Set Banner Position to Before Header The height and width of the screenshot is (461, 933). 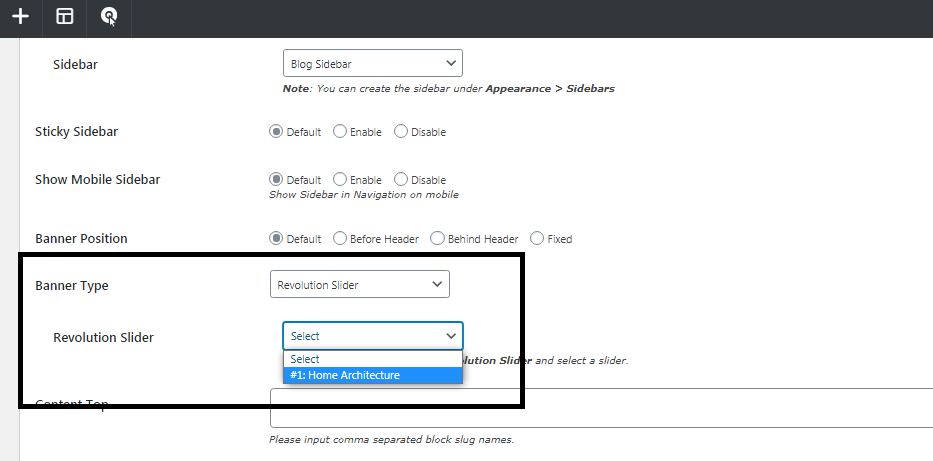[x=340, y=239]
